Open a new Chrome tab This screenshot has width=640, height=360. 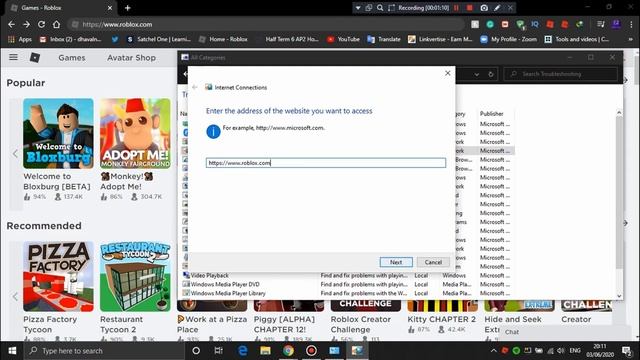[x=127, y=8]
